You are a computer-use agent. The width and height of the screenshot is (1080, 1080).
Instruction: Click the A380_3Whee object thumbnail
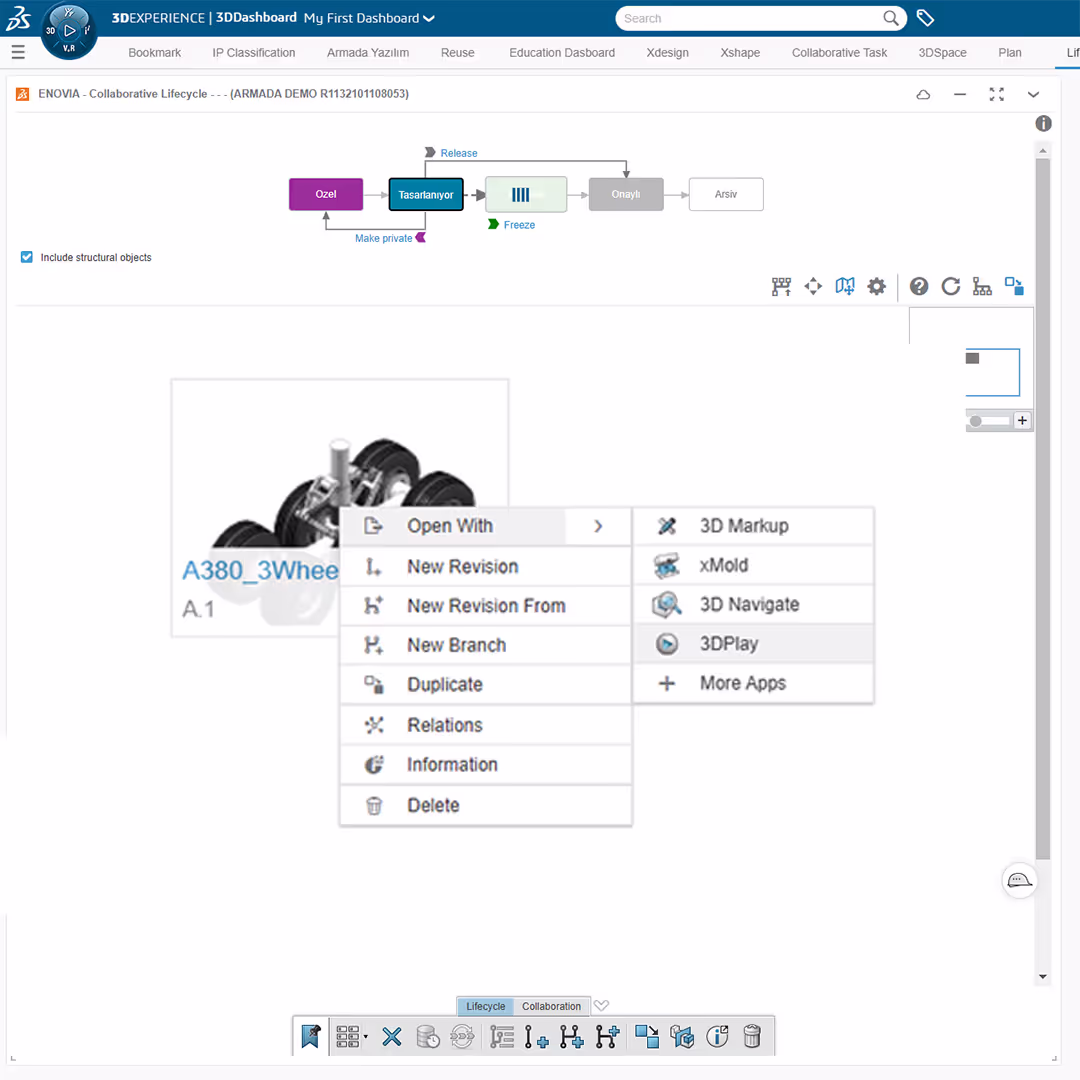pos(340,508)
